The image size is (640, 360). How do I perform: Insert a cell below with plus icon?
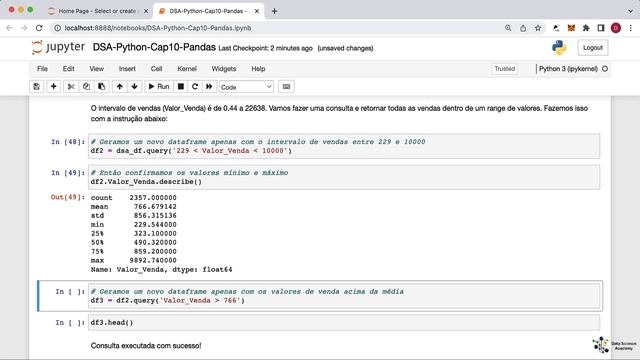coord(53,87)
